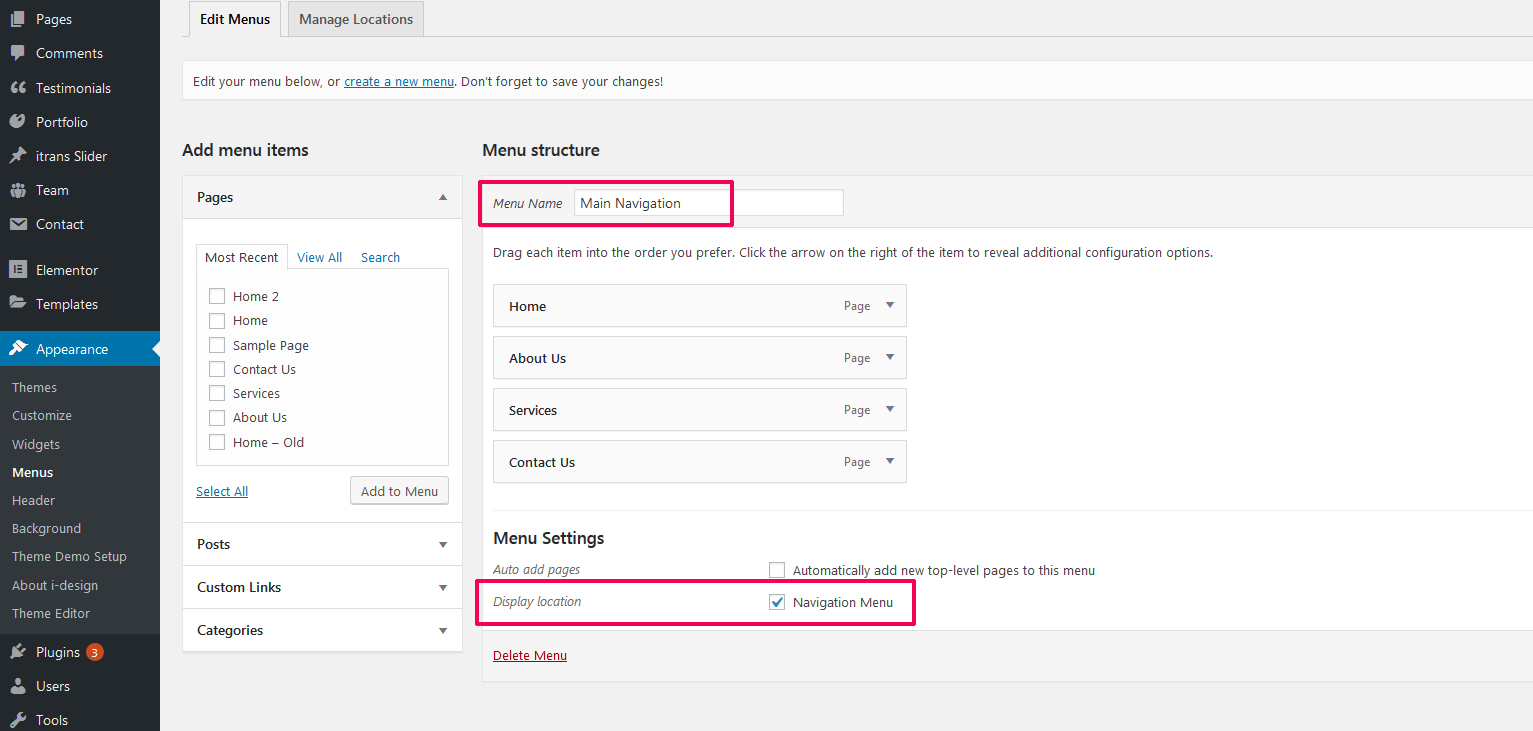Click the Testimonials quote icon
The height and width of the screenshot is (731, 1533).
pyautogui.click(x=18, y=88)
